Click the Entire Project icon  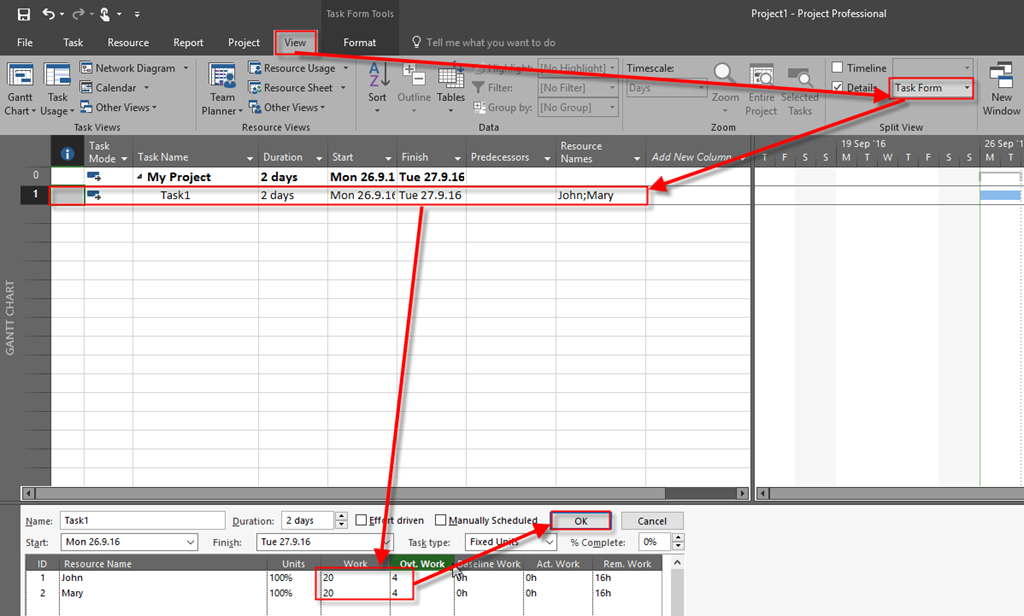coord(761,77)
